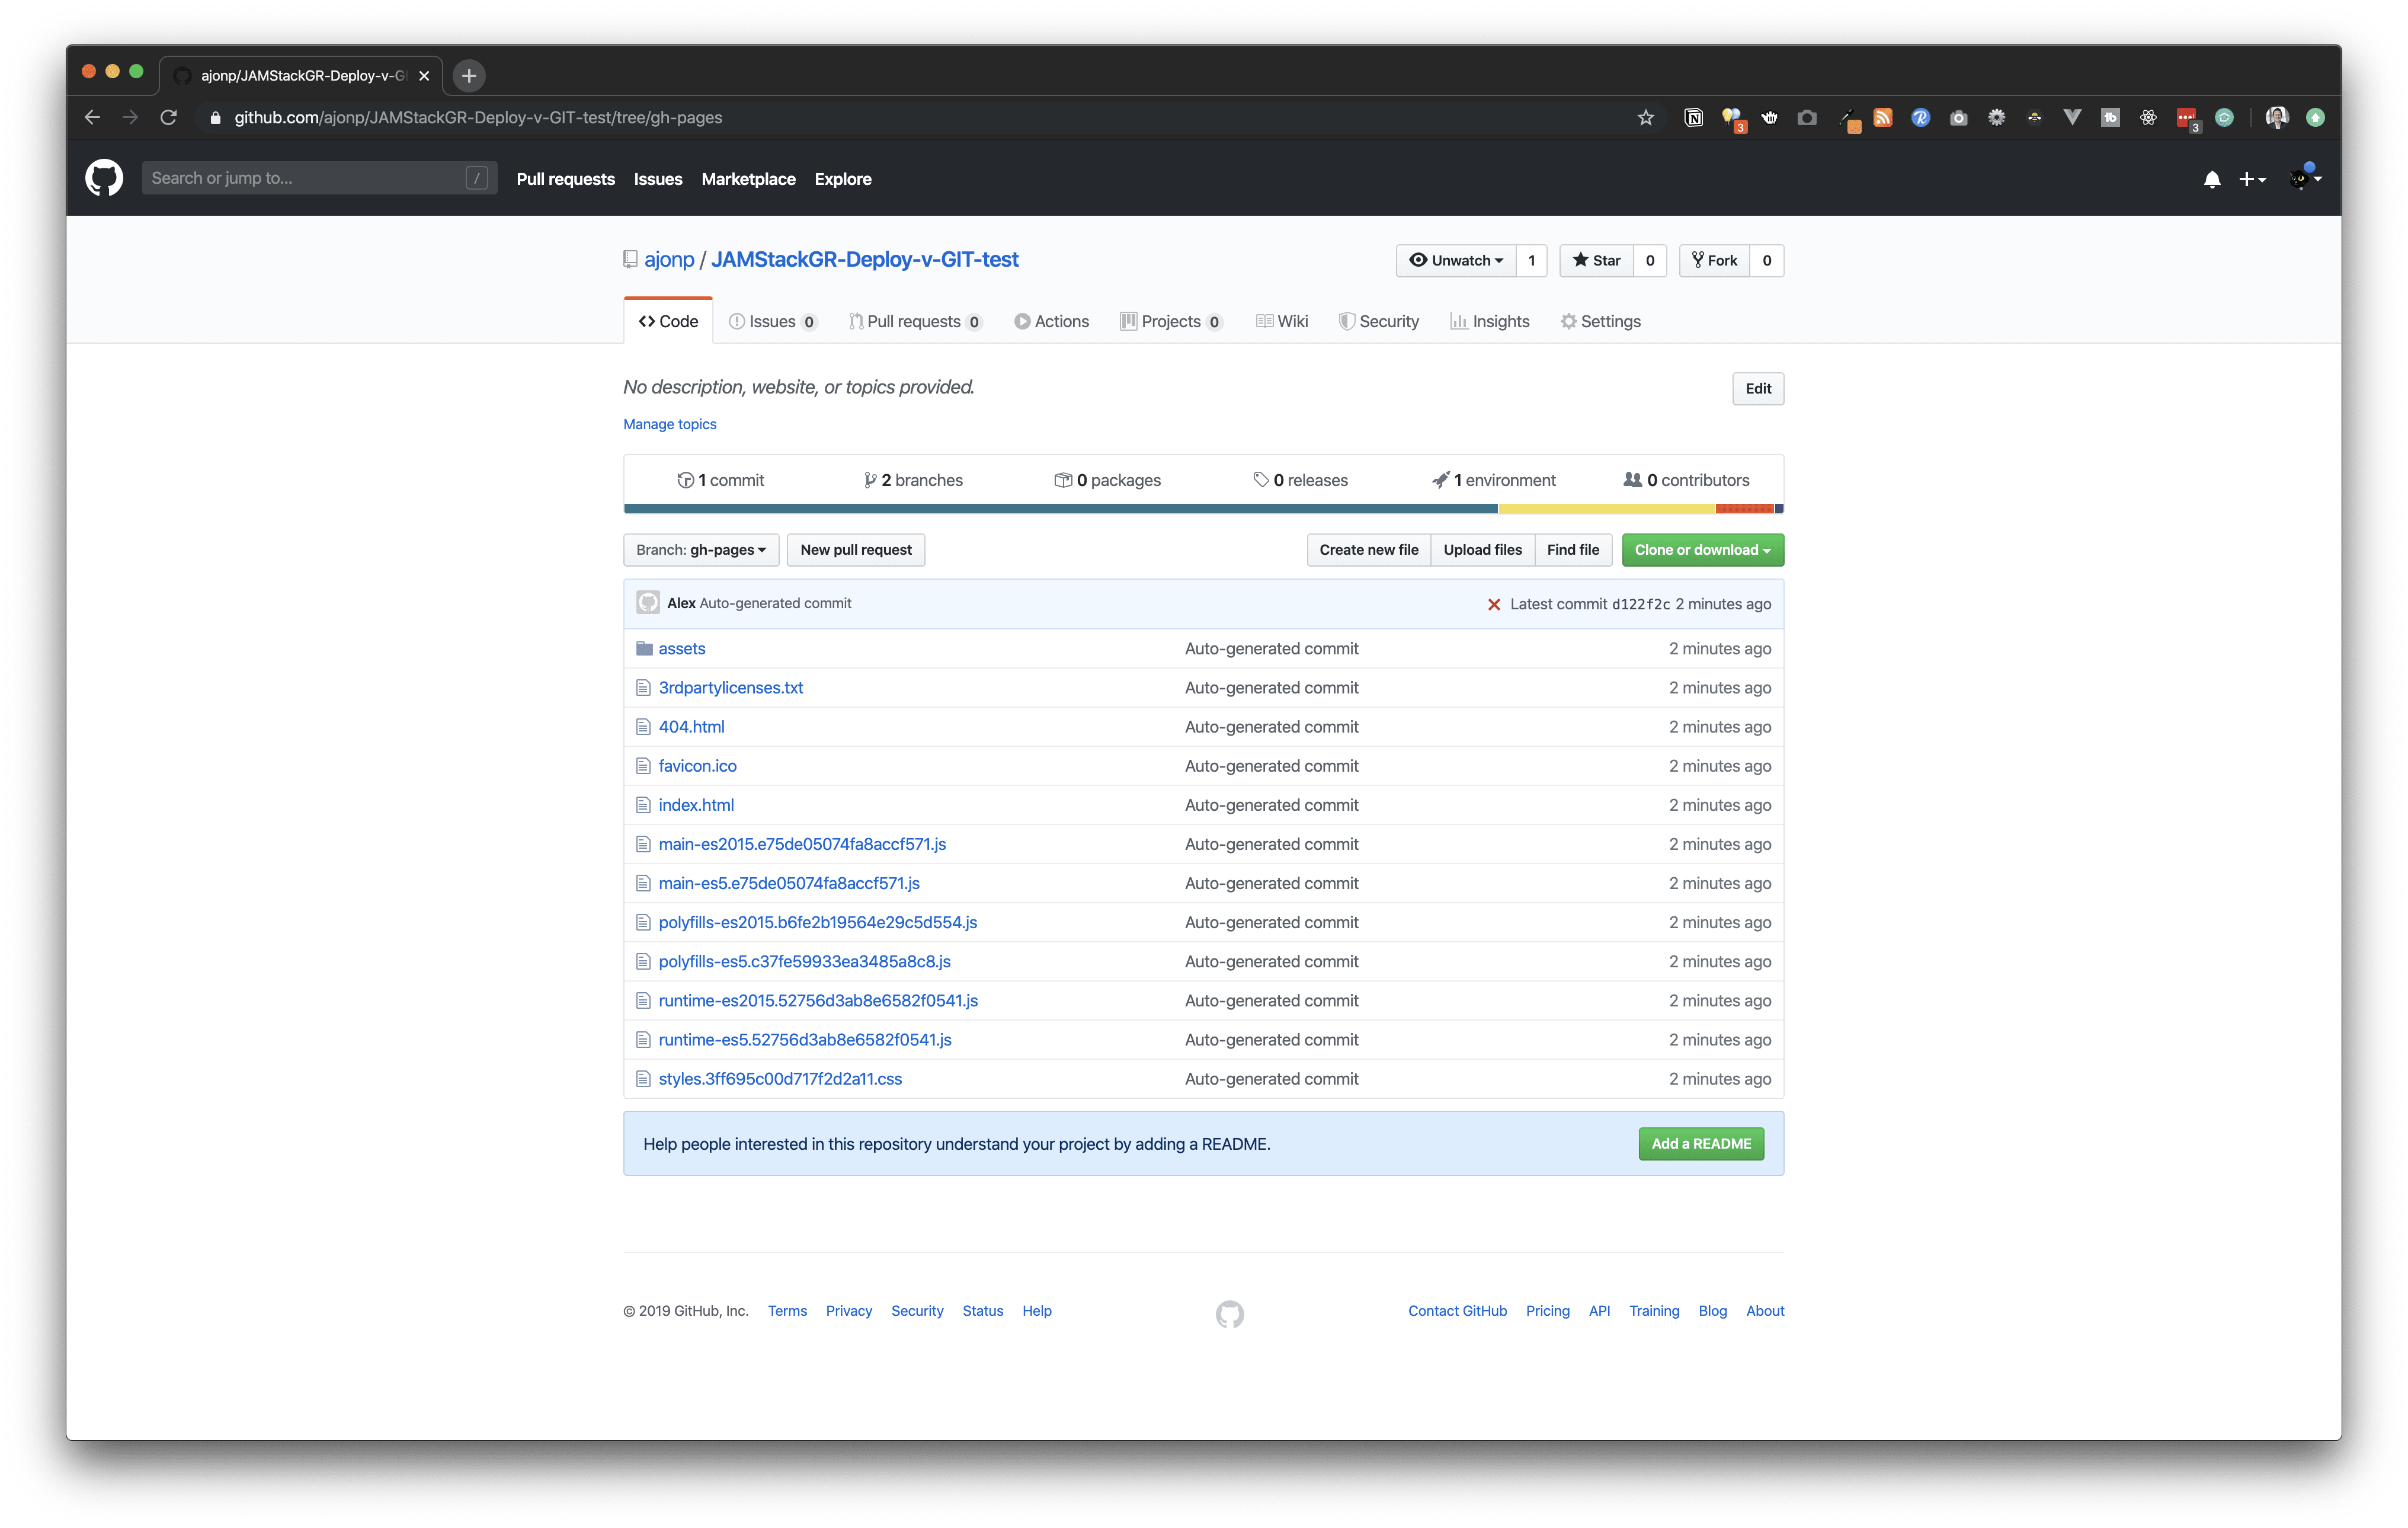Switch to the Issues tab
The image size is (2408, 1528).
[773, 321]
